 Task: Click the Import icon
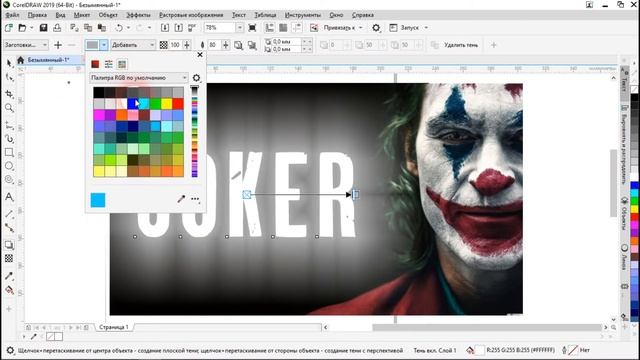(165, 28)
